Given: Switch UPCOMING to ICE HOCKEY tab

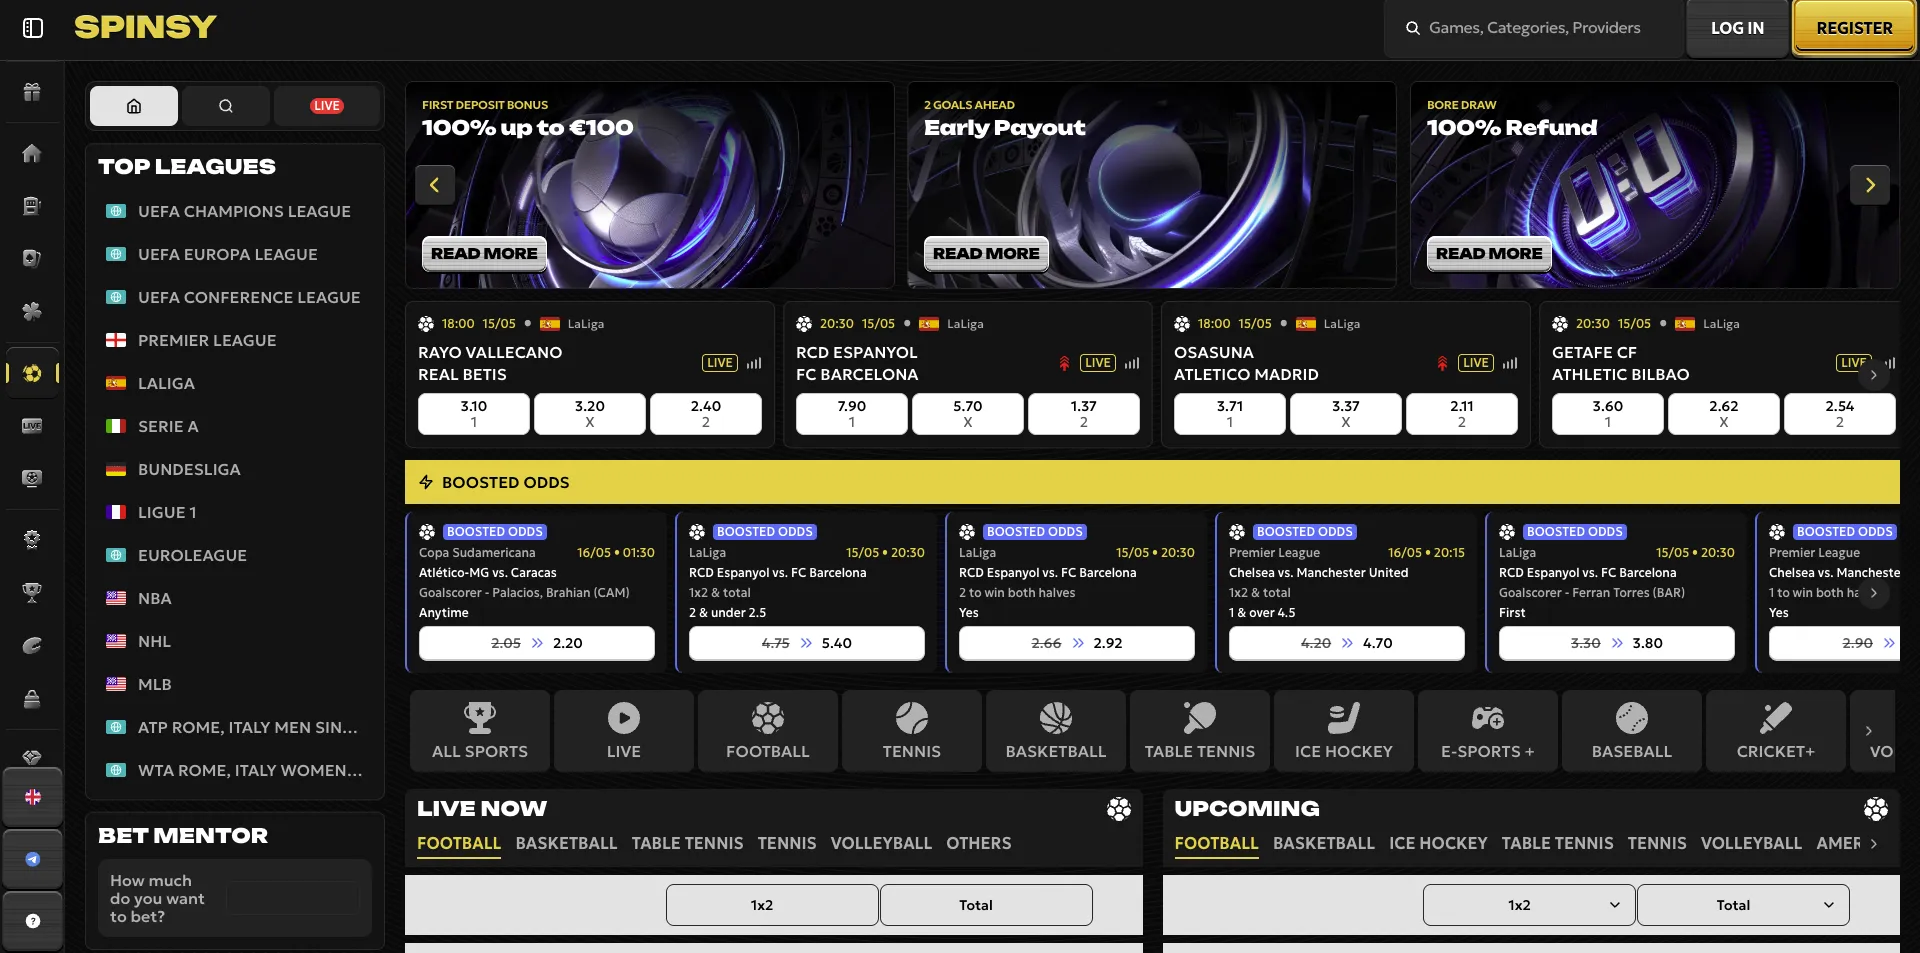Looking at the screenshot, I should [x=1438, y=844].
